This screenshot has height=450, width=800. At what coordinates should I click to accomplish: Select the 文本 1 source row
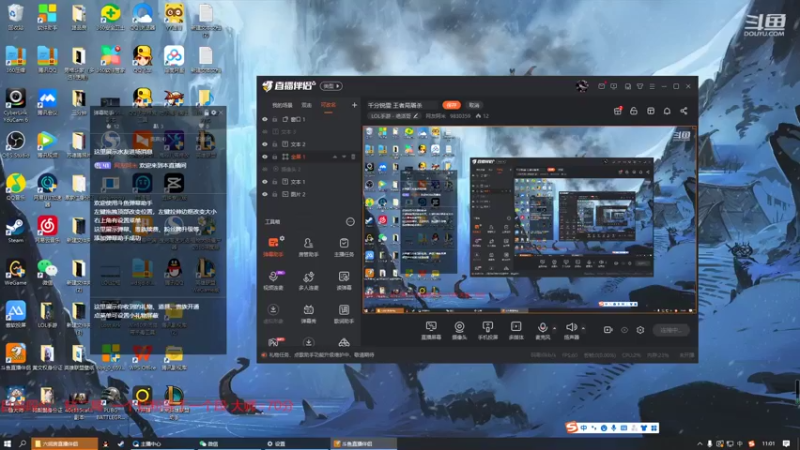pyautogui.click(x=308, y=182)
